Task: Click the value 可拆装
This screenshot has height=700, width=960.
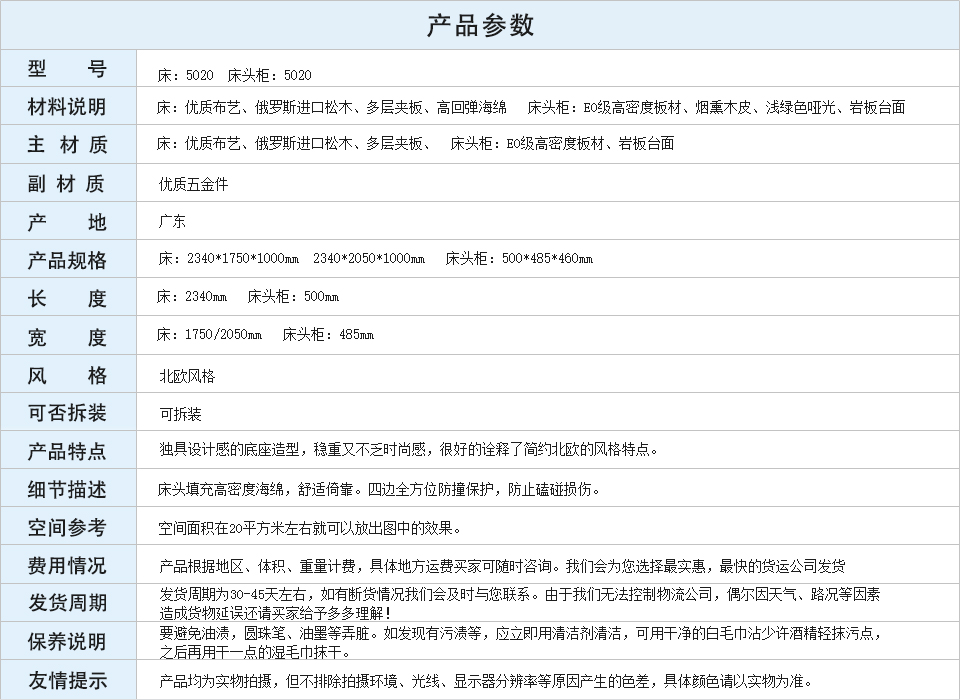Action: click(181, 414)
